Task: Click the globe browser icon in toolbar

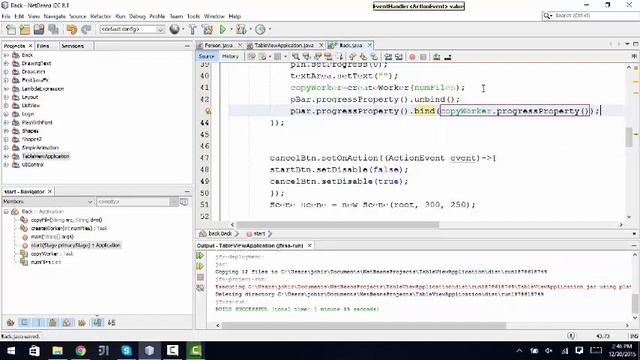Action: 174,29
